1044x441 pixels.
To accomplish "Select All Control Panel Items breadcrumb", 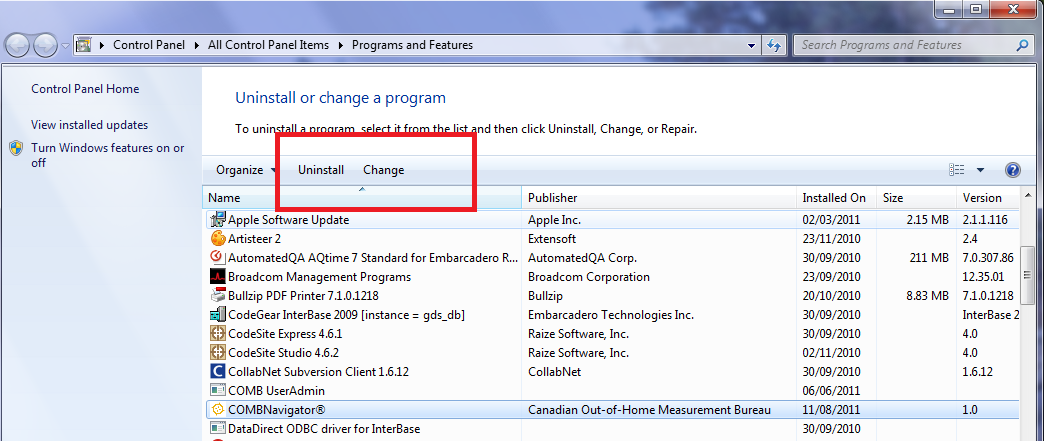I will pyautogui.click(x=268, y=45).
